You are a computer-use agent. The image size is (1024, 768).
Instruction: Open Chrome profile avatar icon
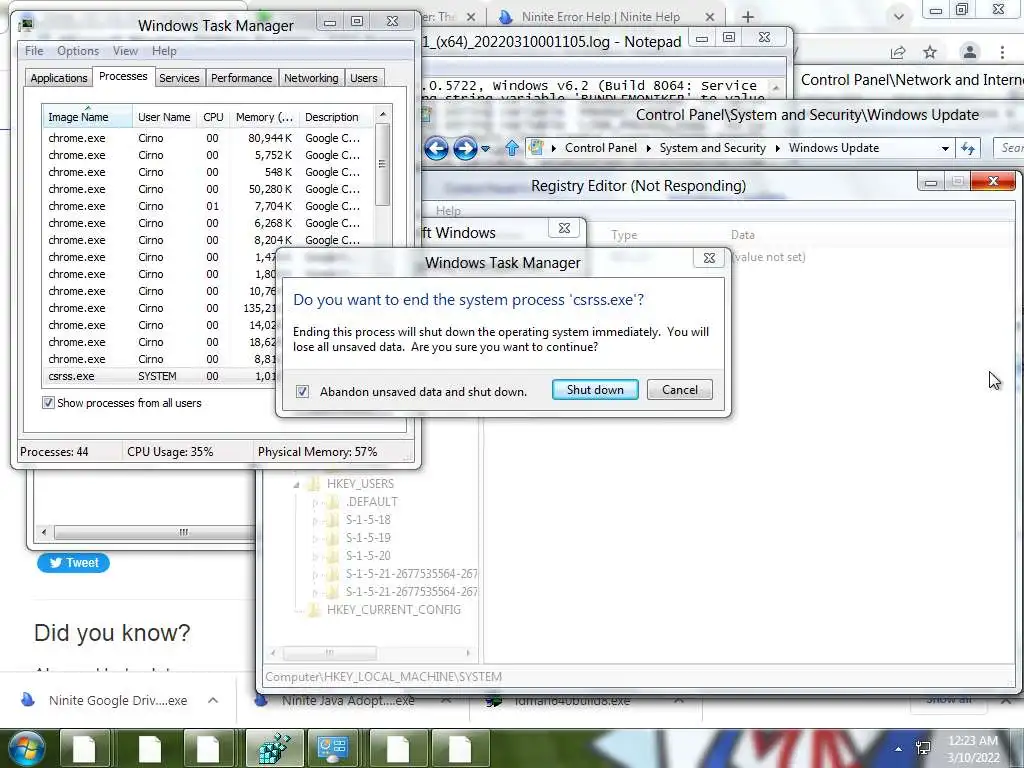click(x=970, y=52)
